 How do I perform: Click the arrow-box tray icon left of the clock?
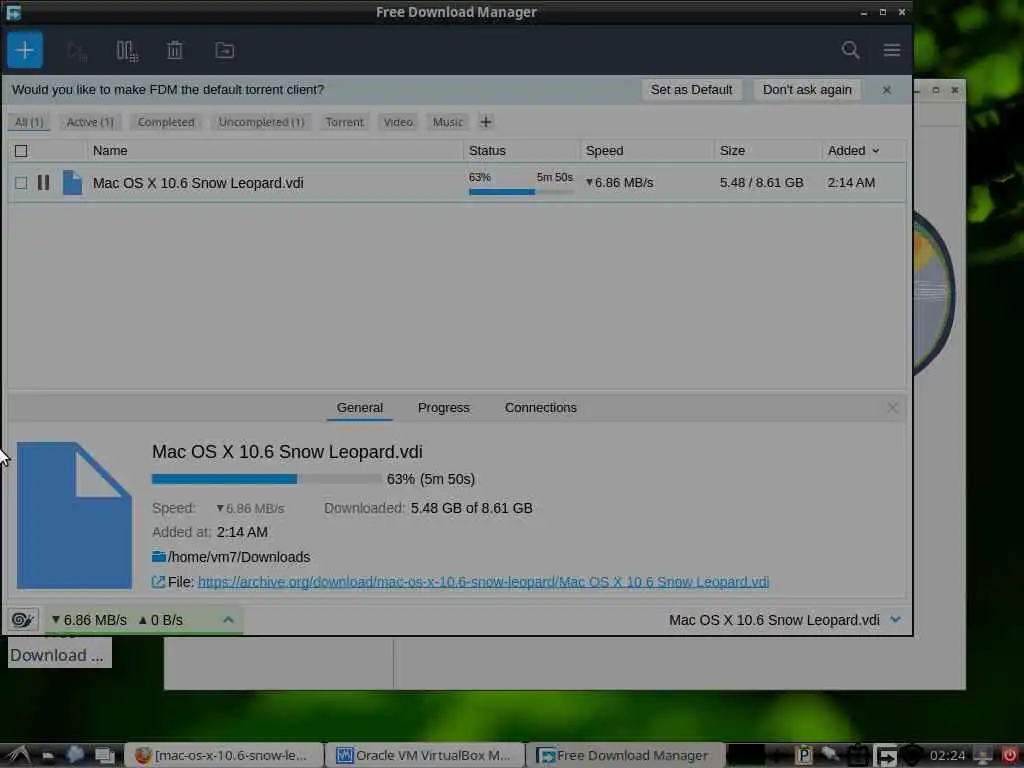pyautogui.click(x=886, y=756)
